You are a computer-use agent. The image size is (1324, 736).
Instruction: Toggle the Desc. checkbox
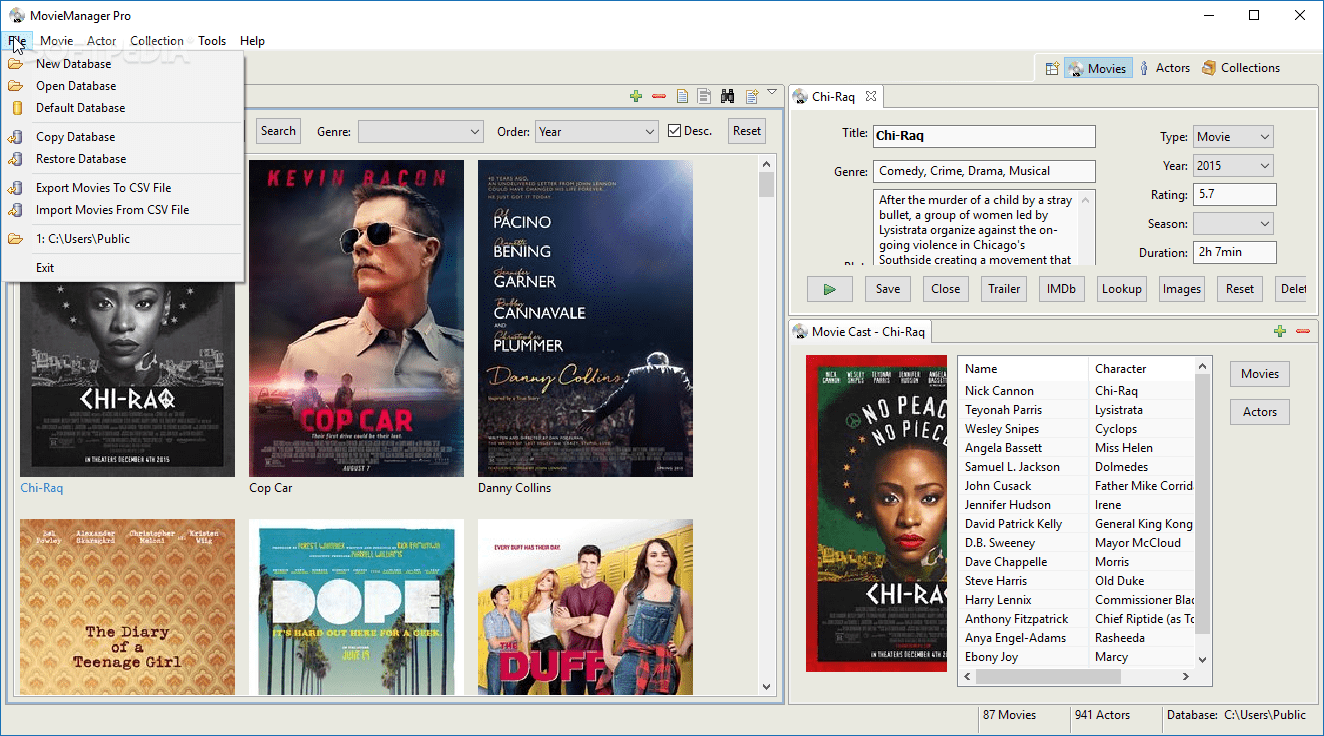click(675, 131)
